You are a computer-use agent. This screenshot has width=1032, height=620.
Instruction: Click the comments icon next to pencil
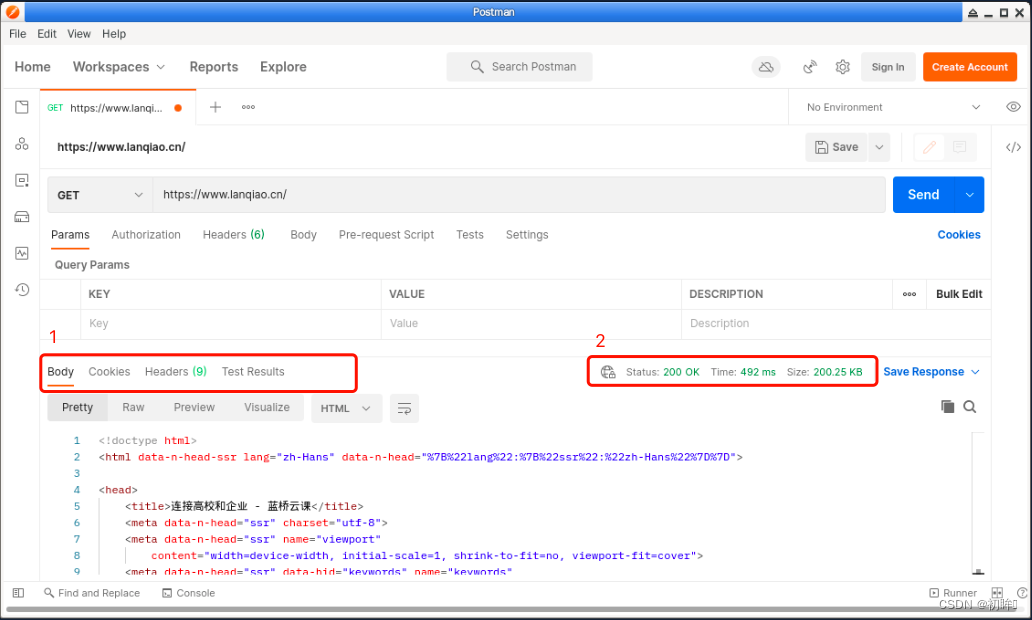[960, 147]
